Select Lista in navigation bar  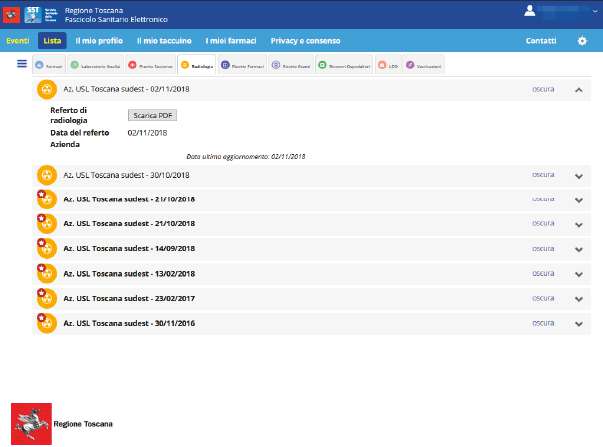click(52, 41)
